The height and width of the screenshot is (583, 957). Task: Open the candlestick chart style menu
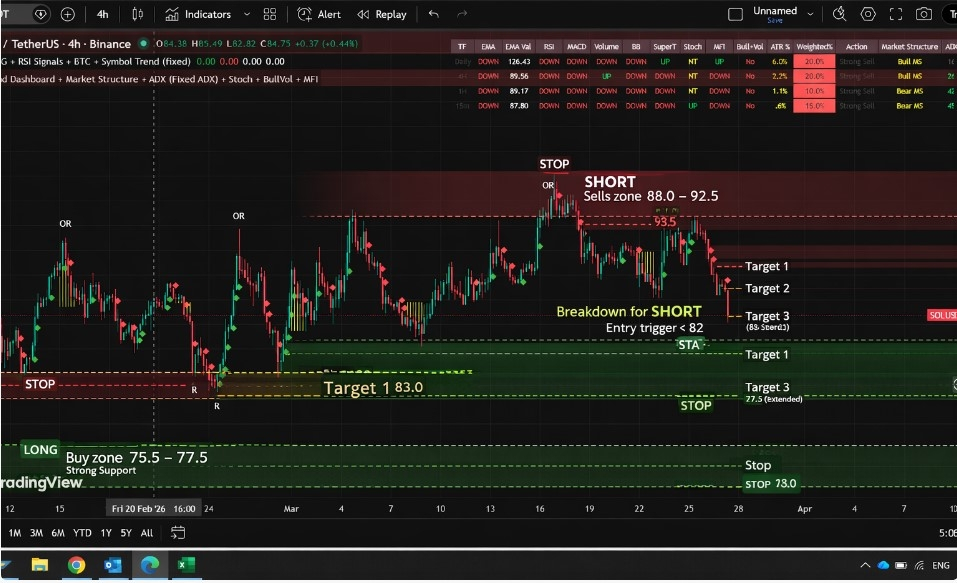[x=138, y=14]
